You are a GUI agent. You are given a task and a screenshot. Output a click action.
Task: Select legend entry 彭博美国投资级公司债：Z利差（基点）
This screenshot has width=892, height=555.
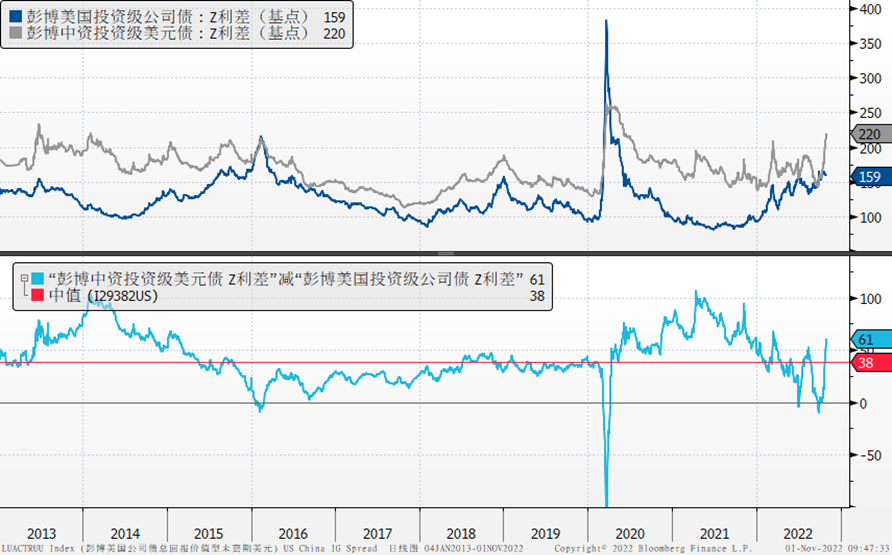(168, 17)
